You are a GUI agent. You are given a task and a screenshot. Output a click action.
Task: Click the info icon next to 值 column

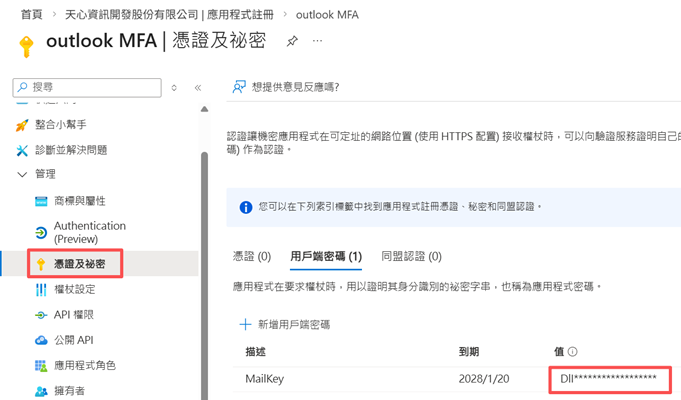coord(573,352)
